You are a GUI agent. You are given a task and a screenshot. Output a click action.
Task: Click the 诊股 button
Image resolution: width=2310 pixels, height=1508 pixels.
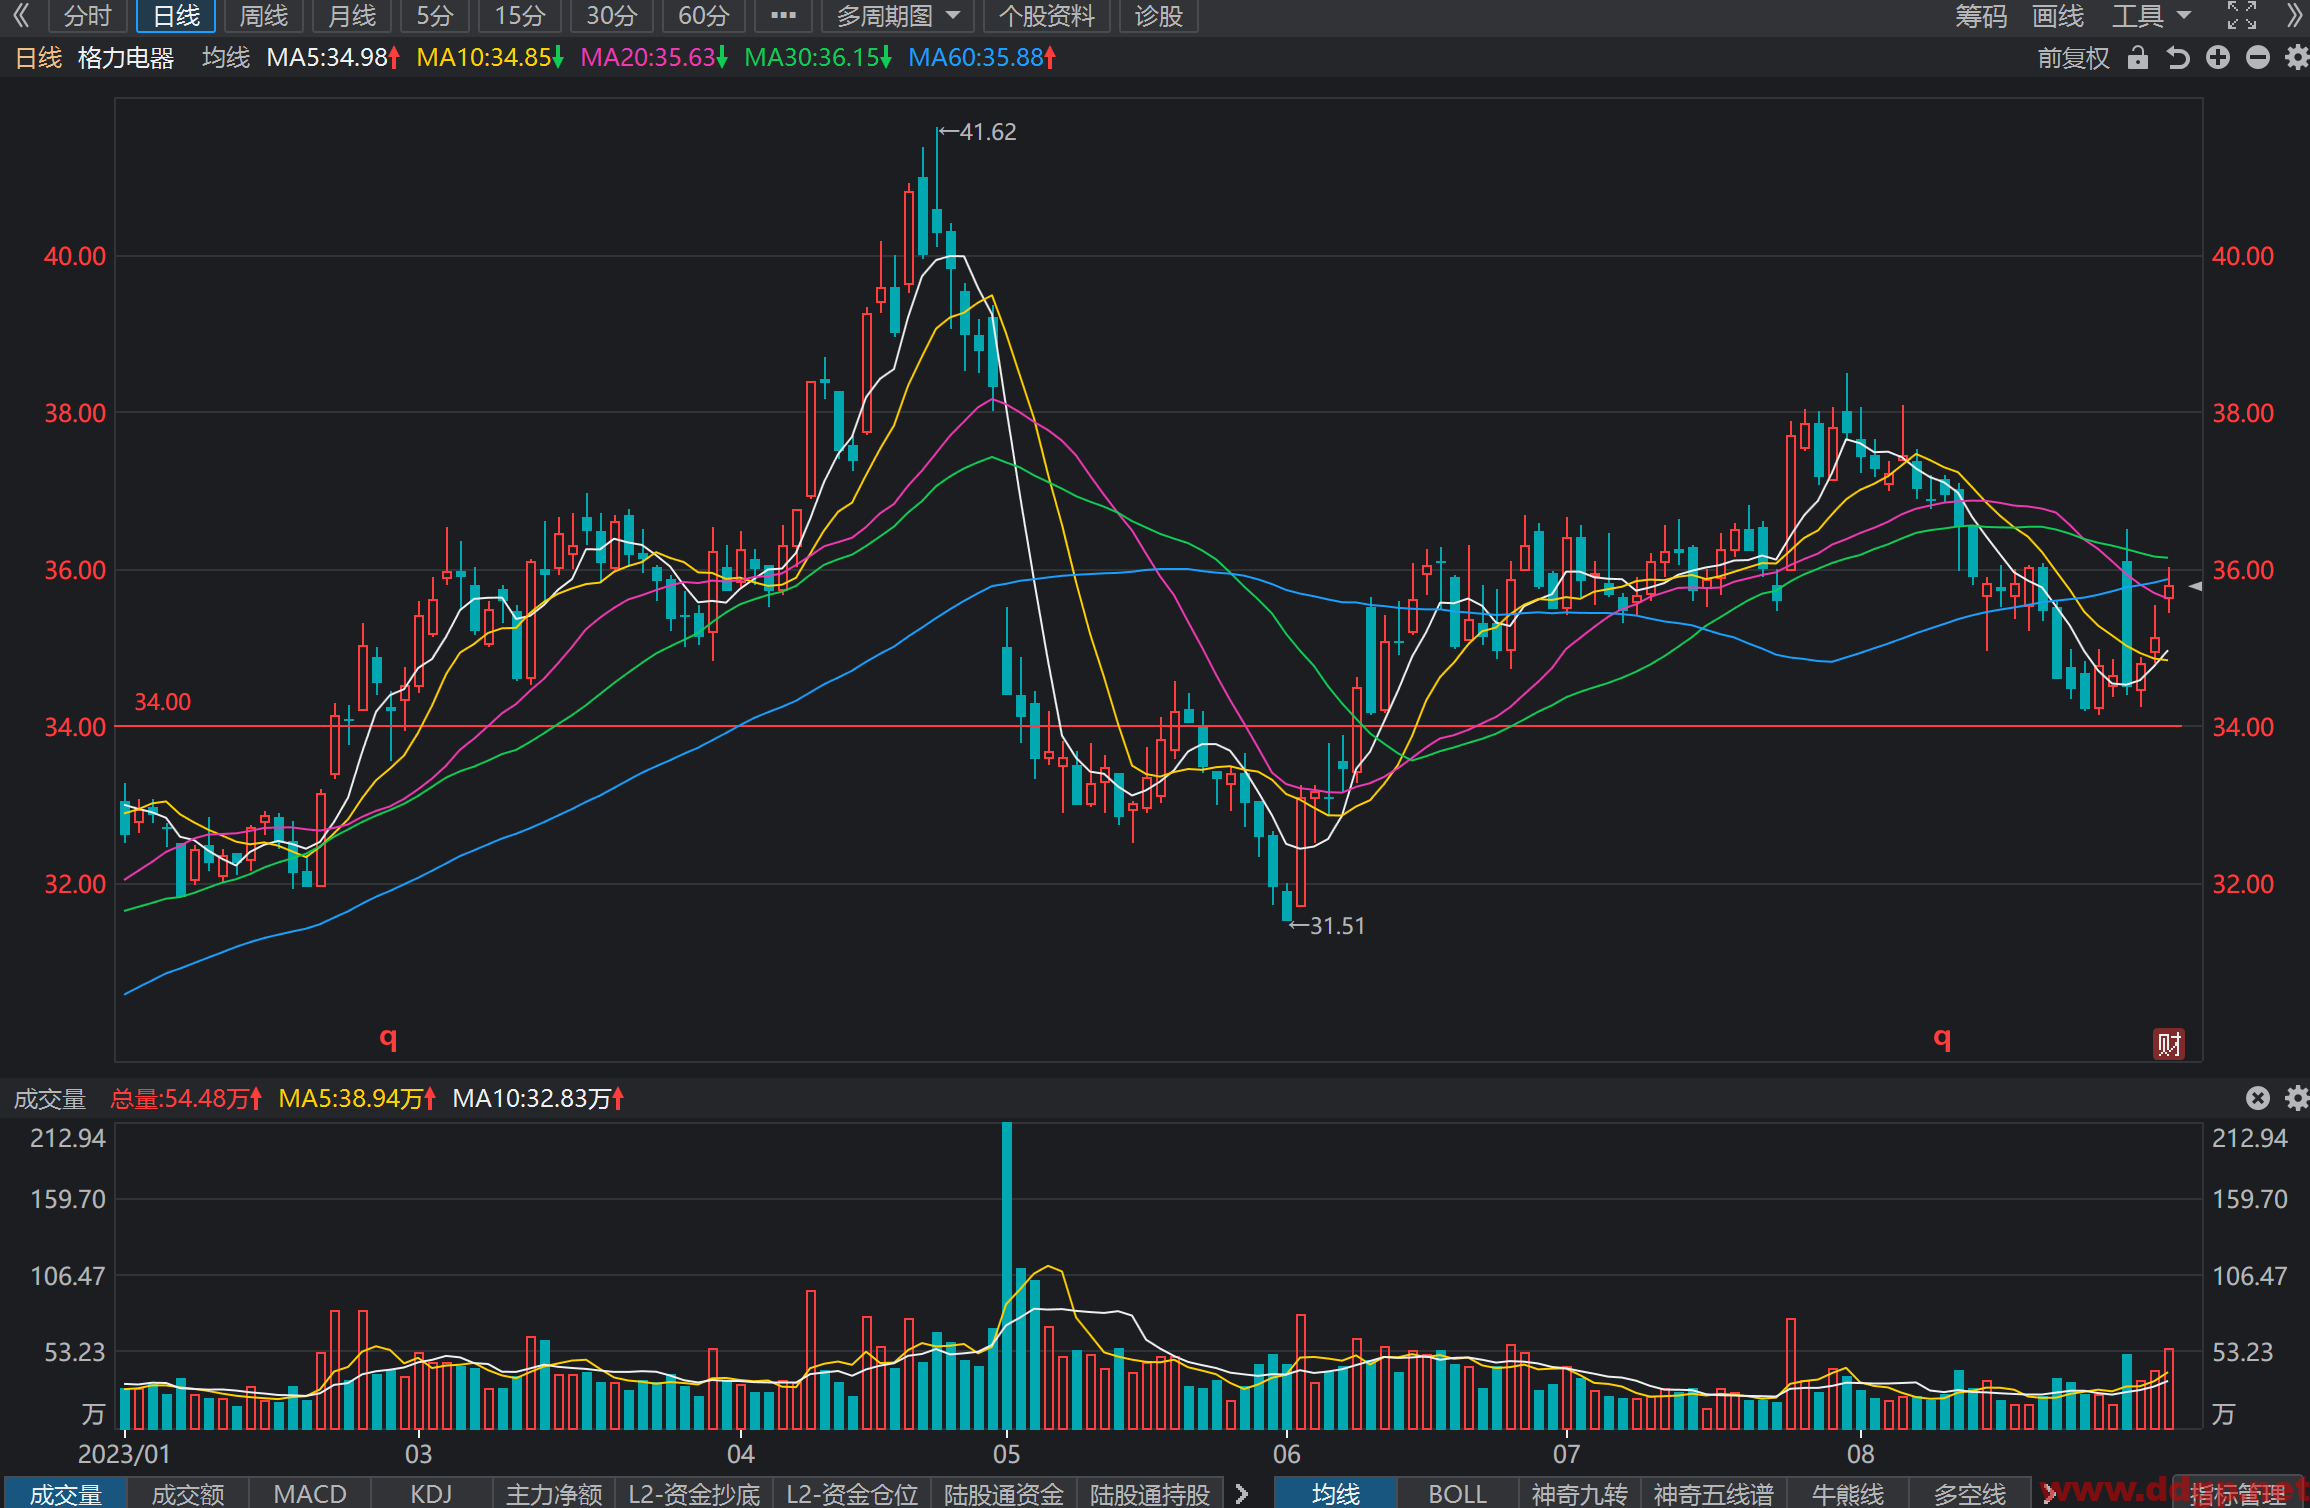click(1159, 16)
